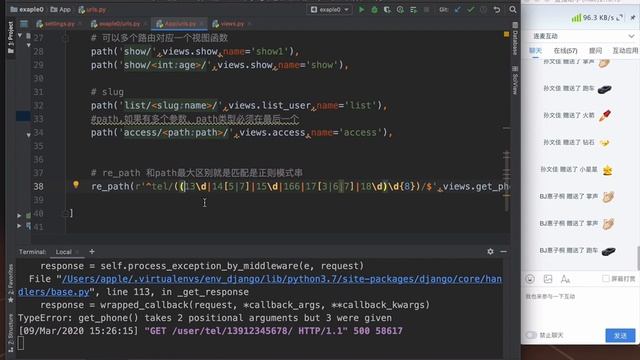Screen dimensions: 640x360
Task: Select the 聊天 tab in chat panel
Action: pyautogui.click(x=536, y=51)
